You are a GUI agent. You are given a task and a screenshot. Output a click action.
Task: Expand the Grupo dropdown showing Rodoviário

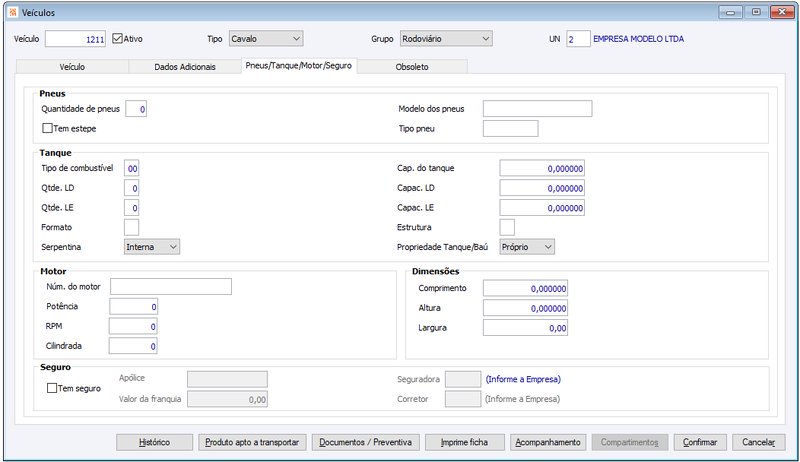pyautogui.click(x=446, y=39)
